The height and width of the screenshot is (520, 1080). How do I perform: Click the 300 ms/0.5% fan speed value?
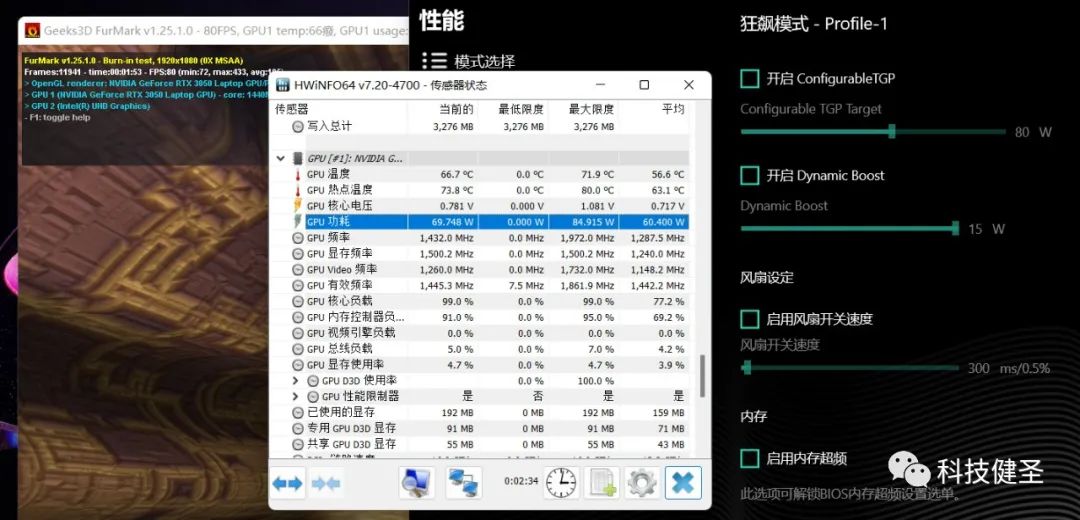pos(1009,368)
